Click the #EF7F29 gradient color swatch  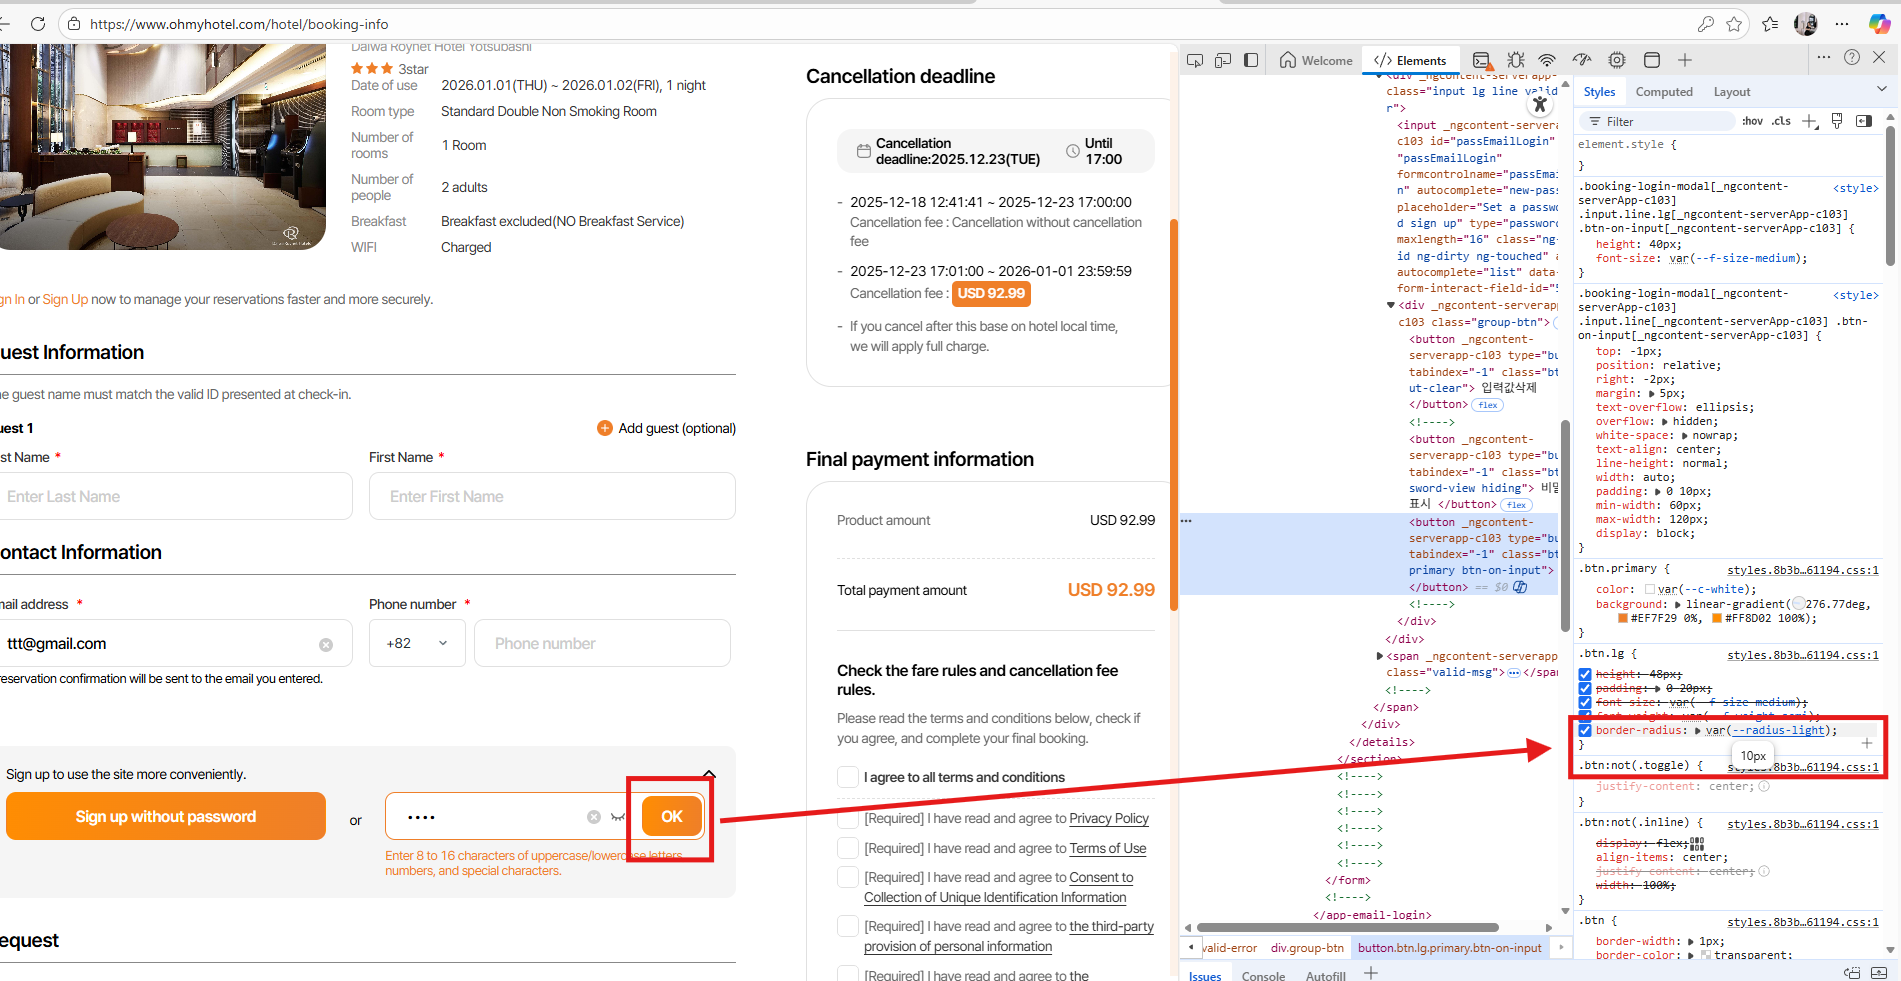pos(1623,618)
